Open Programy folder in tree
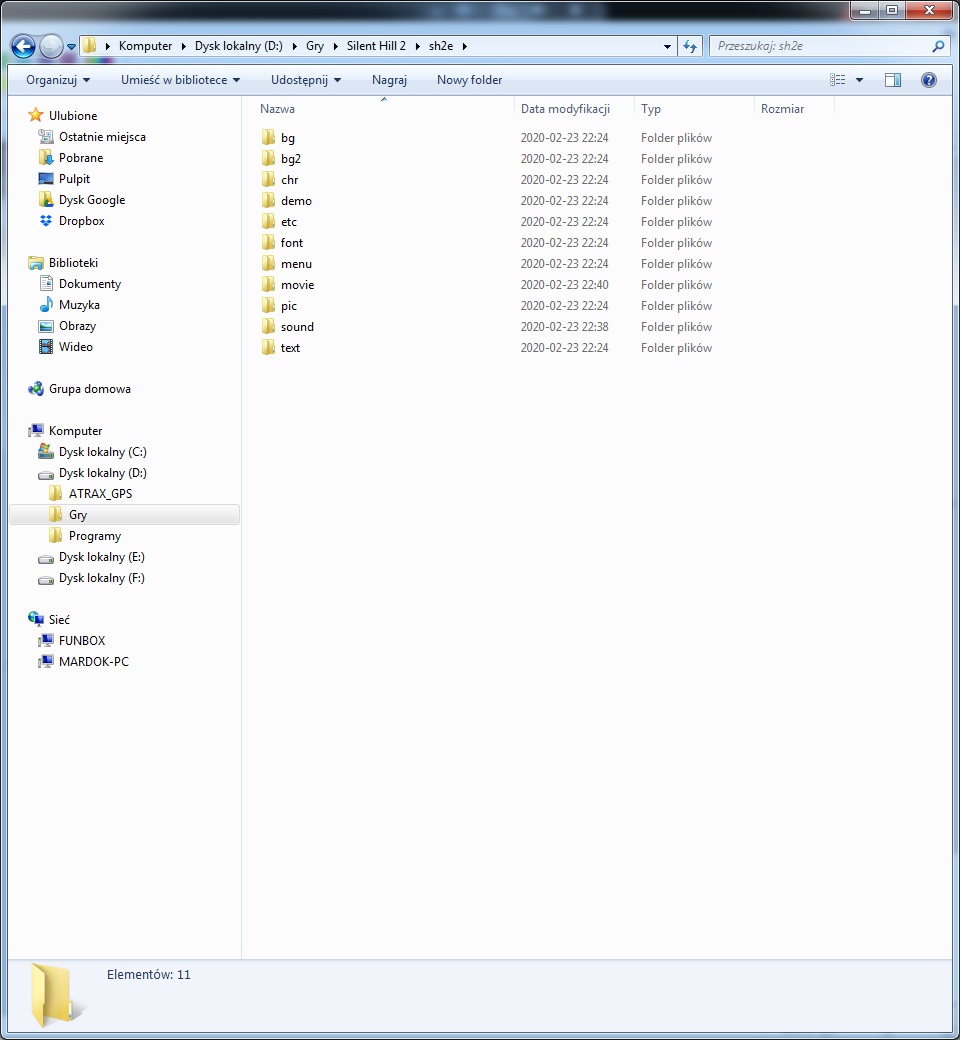This screenshot has width=962, height=1044. 95,536
